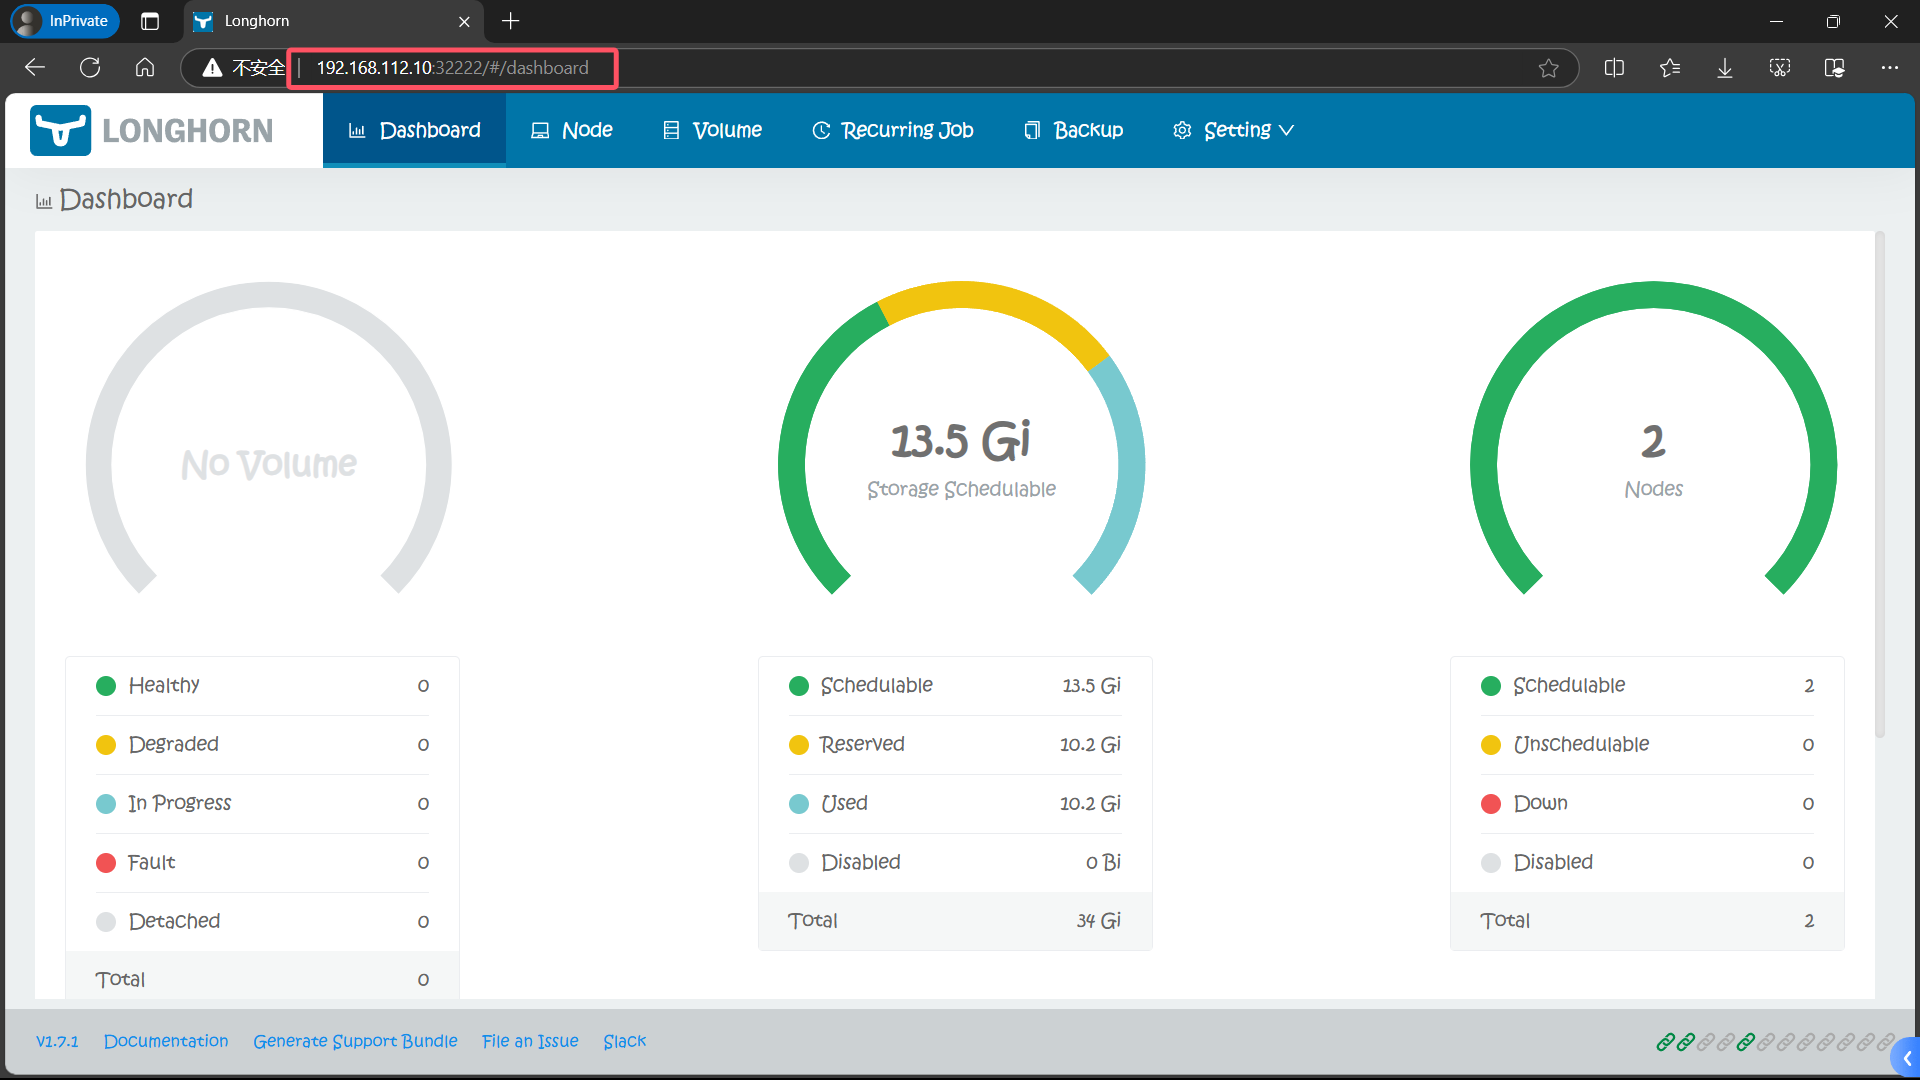
Task: Select the Fault volume row
Action: point(262,863)
